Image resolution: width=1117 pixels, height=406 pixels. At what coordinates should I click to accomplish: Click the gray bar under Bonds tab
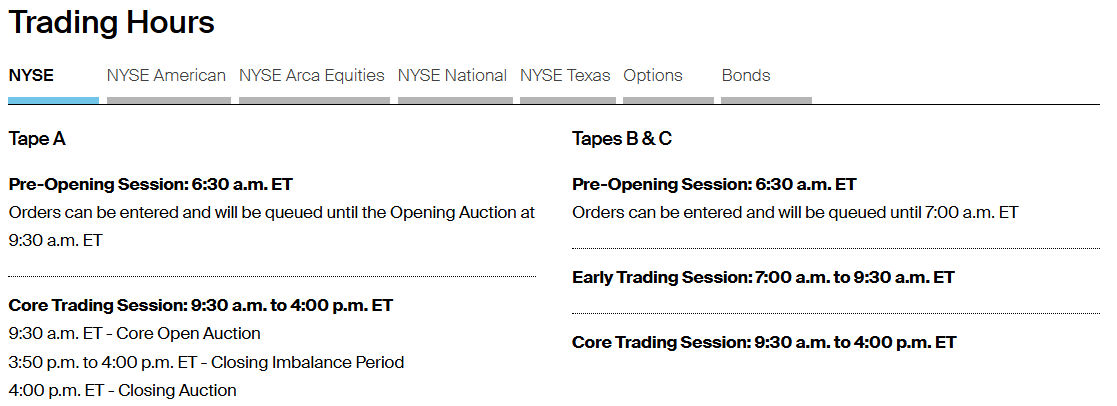tap(767, 100)
